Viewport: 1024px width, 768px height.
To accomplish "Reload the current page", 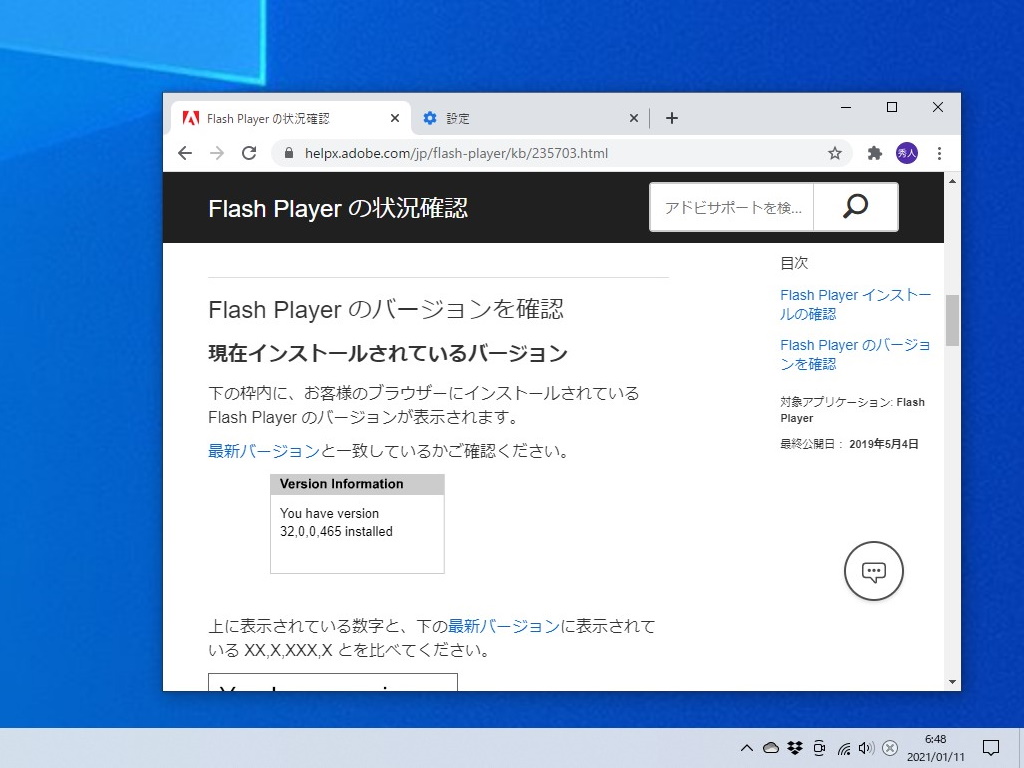I will [x=249, y=153].
